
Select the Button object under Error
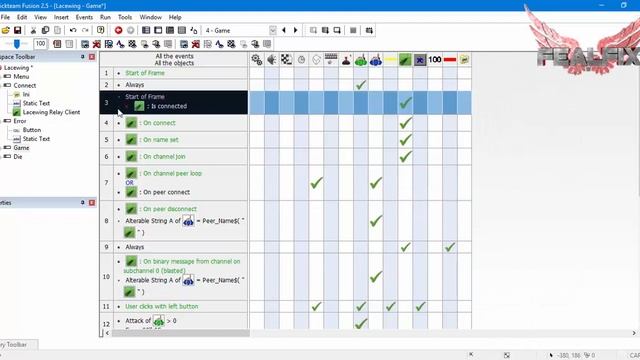pyautogui.click(x=32, y=130)
